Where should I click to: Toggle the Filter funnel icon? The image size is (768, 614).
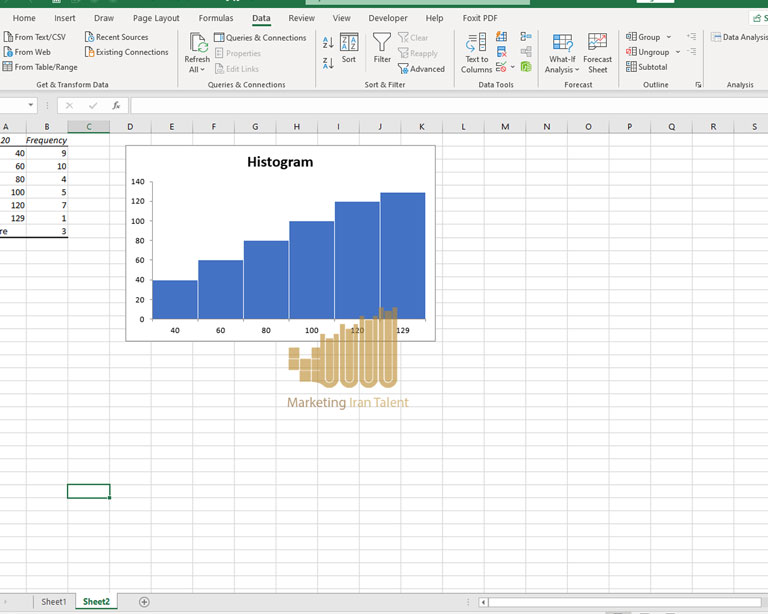(382, 44)
